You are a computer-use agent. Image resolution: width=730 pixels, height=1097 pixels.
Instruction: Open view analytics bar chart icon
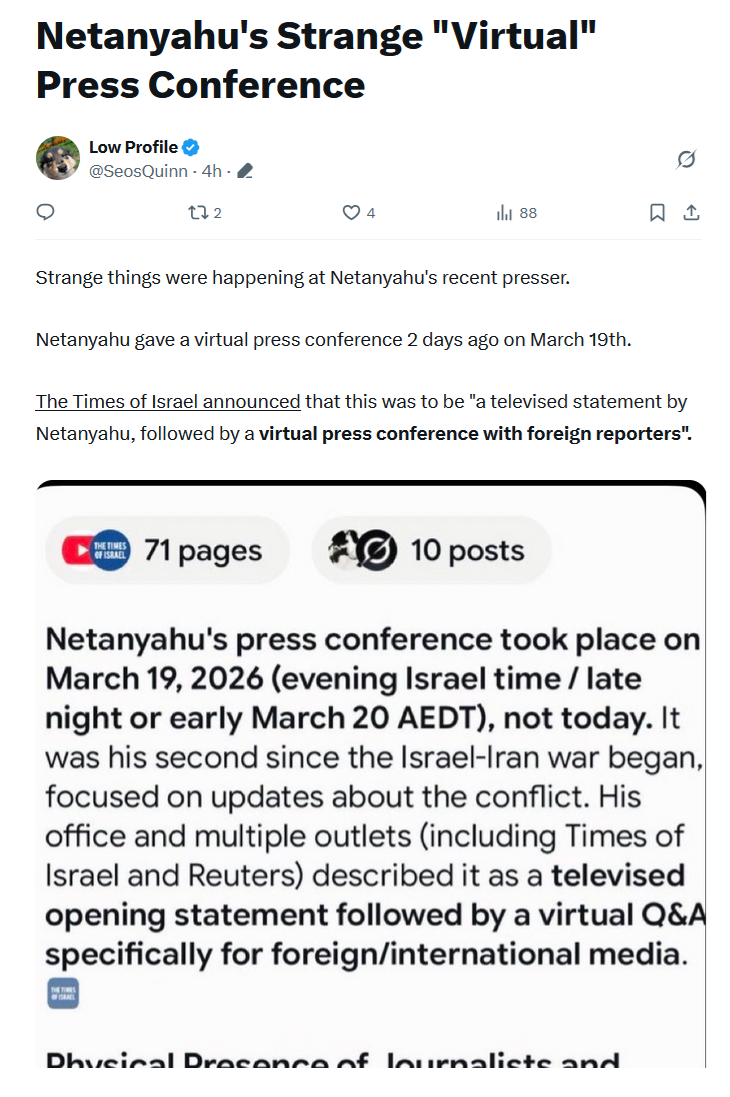(505, 212)
